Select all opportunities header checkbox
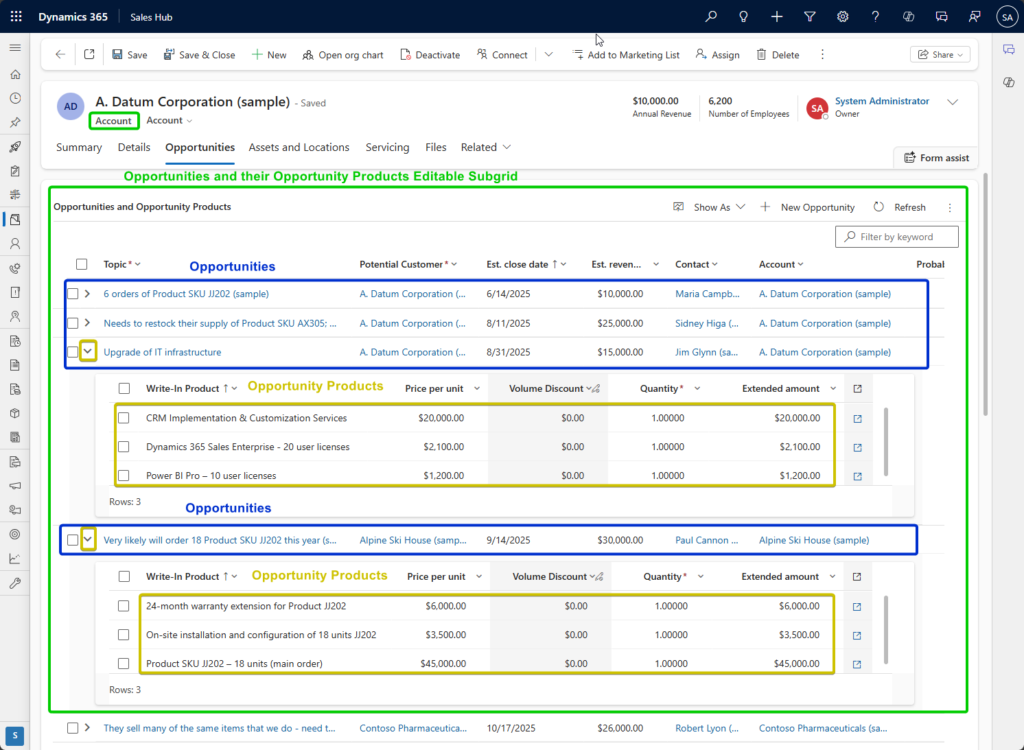1024x750 pixels. coord(82,264)
